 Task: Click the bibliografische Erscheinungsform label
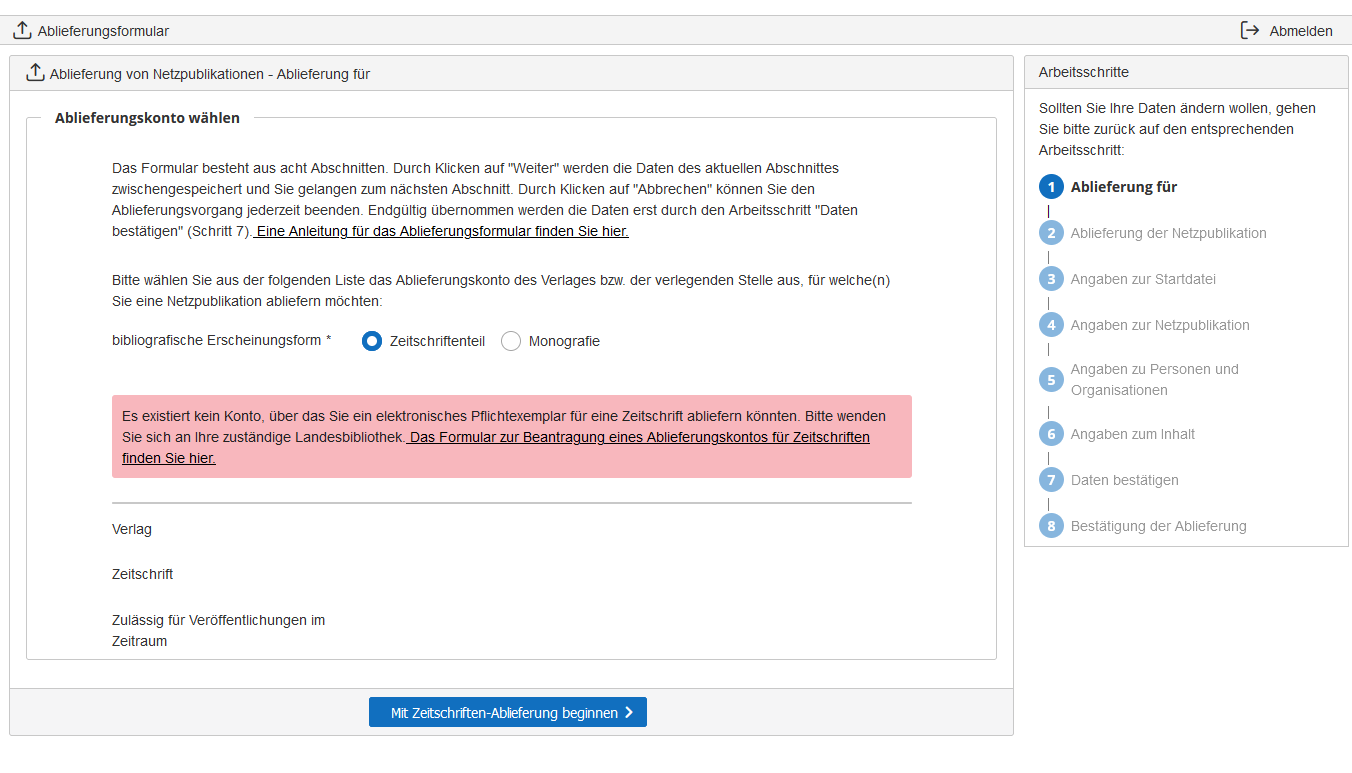point(222,340)
